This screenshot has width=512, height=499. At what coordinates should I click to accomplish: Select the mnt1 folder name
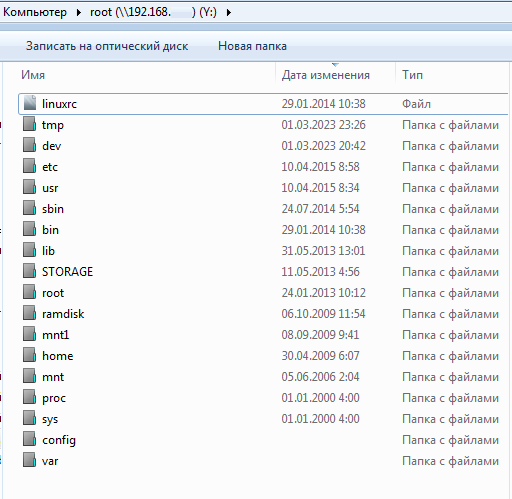click(56, 335)
